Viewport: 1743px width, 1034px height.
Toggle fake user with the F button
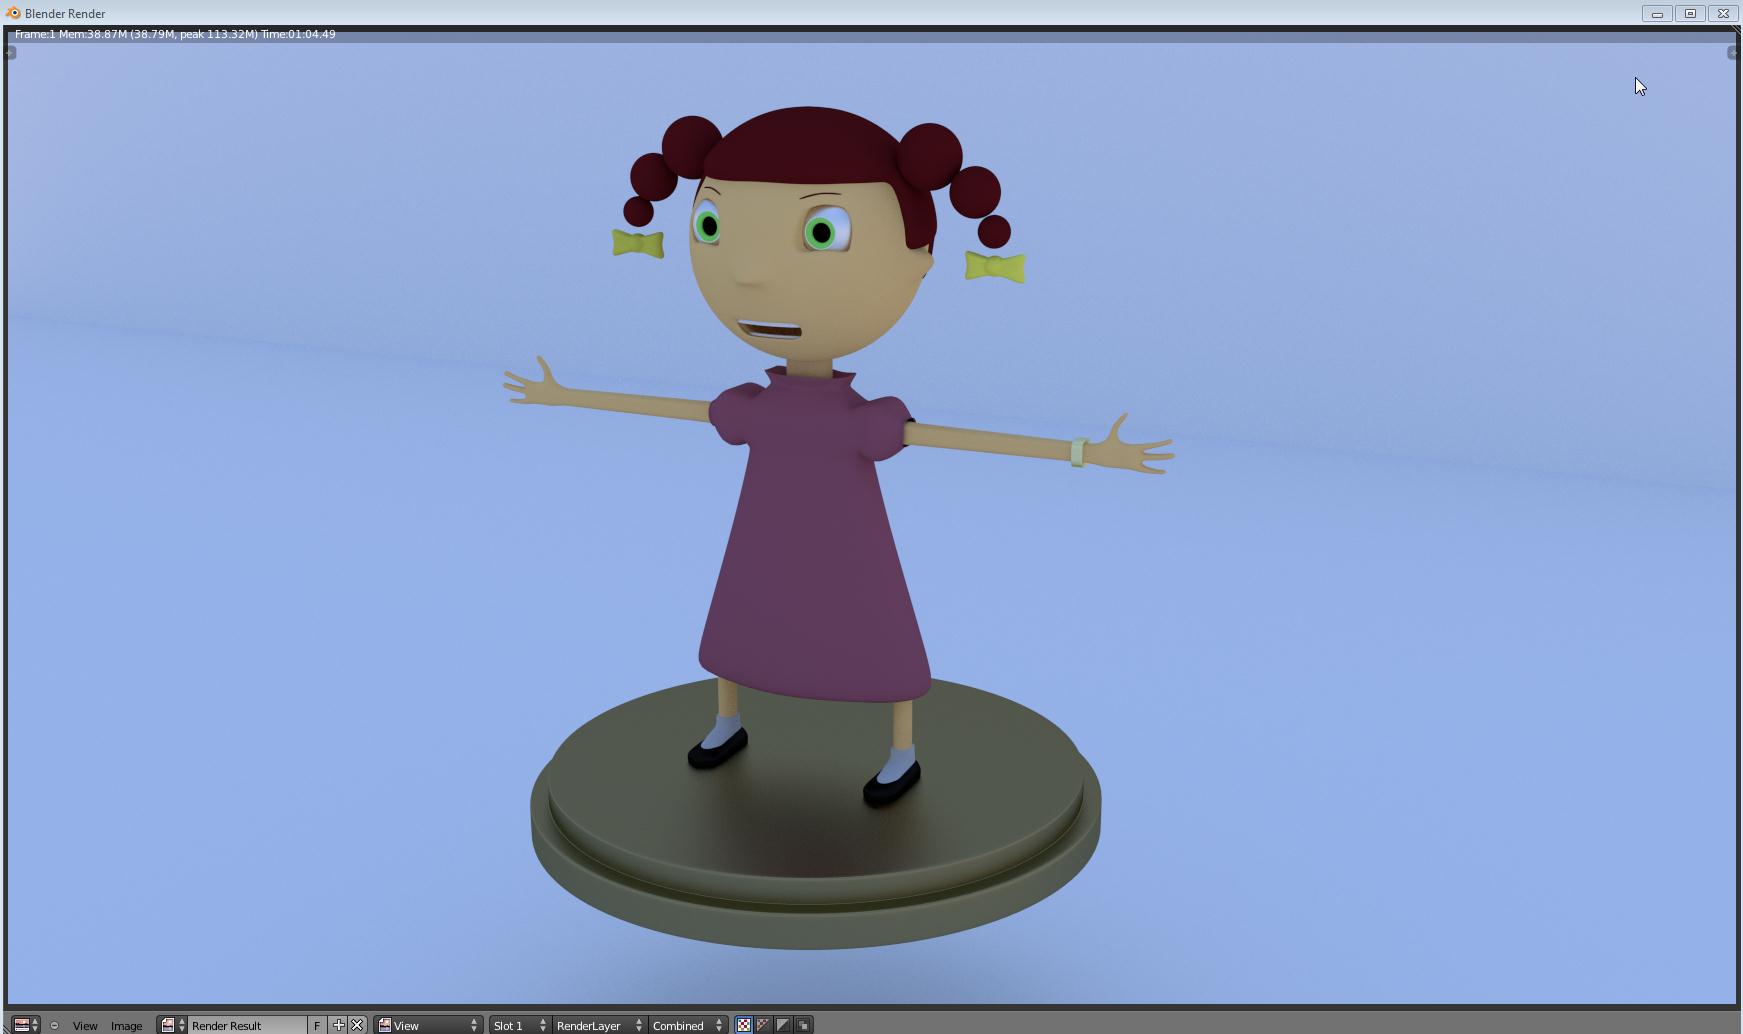(x=317, y=1025)
